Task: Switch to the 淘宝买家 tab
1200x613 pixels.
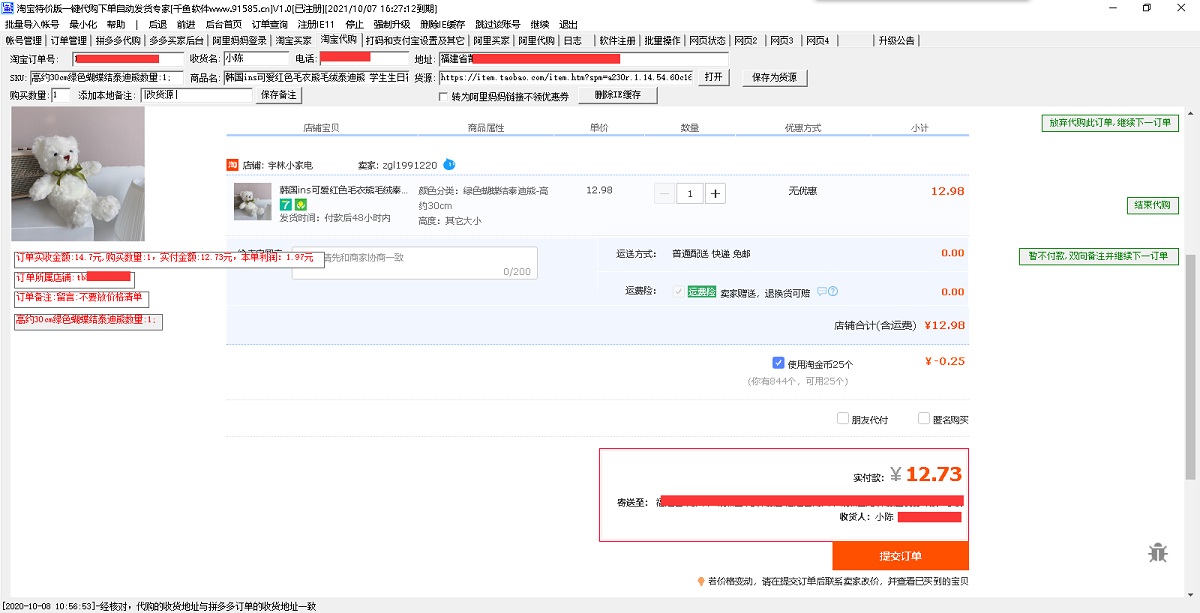Action: (294, 41)
